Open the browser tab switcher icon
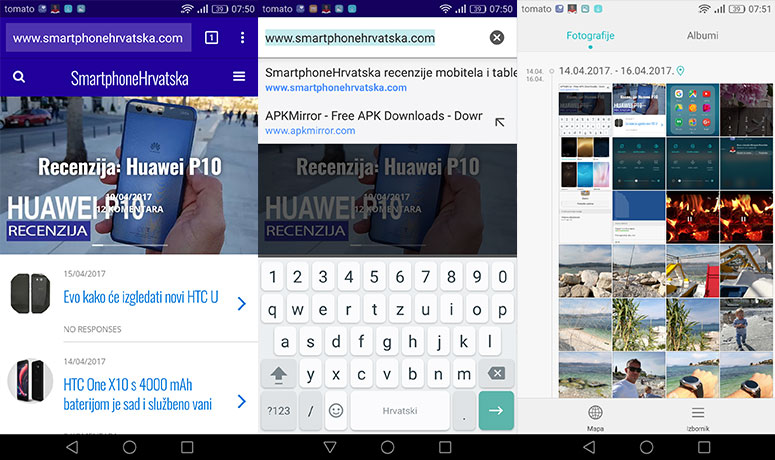The width and height of the screenshot is (775, 460). (x=212, y=38)
